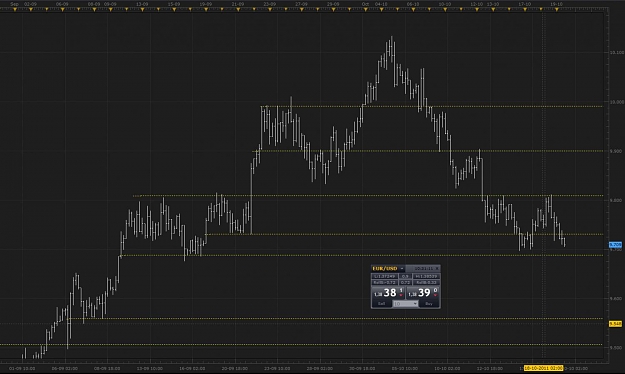
Task: Click the yellow marker under 17-10
Action: [x=525, y=9]
